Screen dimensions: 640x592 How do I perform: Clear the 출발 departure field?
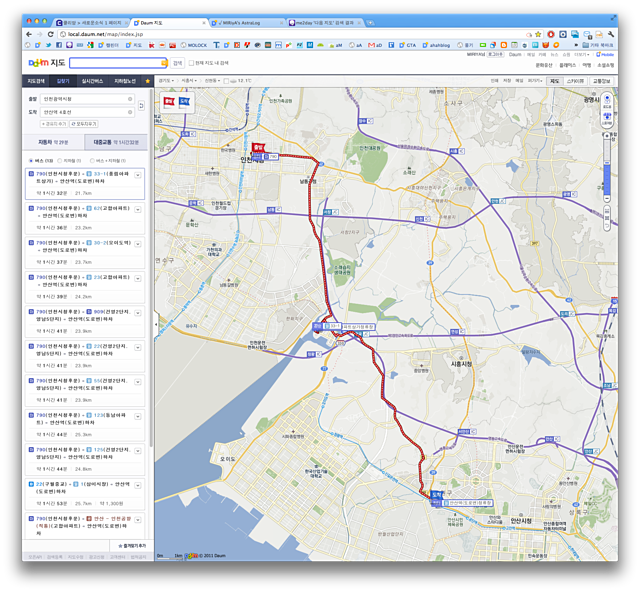pos(130,99)
